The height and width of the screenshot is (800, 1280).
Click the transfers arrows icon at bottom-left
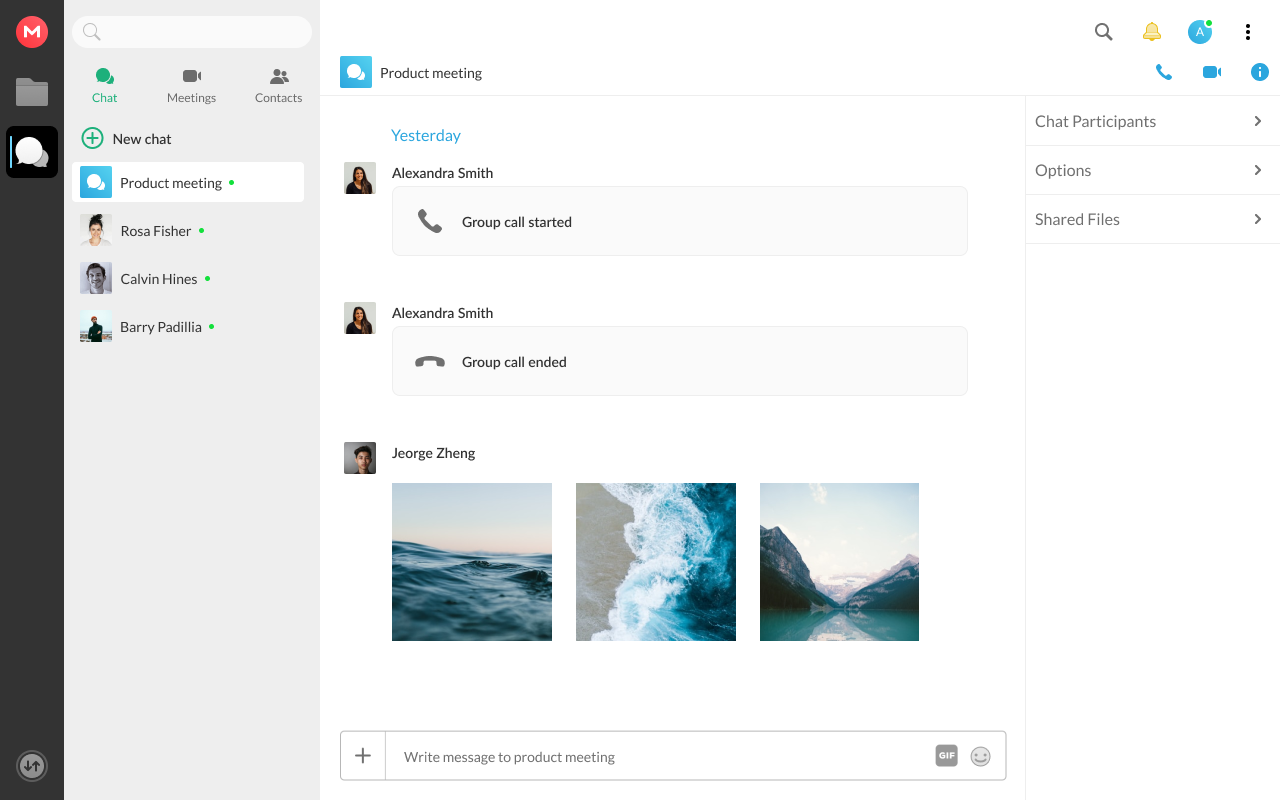pyautogui.click(x=32, y=766)
